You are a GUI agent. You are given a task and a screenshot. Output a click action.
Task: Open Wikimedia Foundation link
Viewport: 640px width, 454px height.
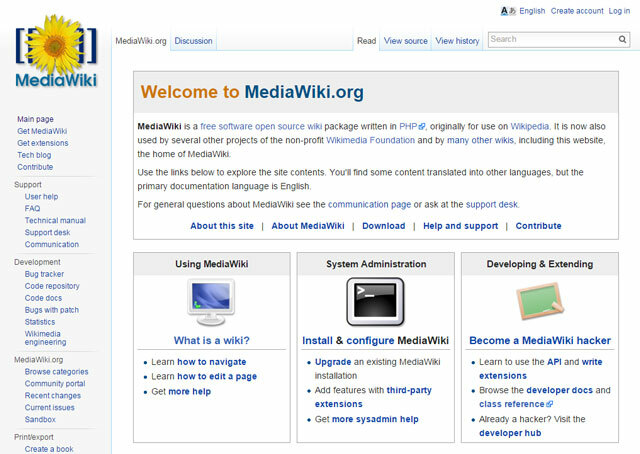(370, 140)
